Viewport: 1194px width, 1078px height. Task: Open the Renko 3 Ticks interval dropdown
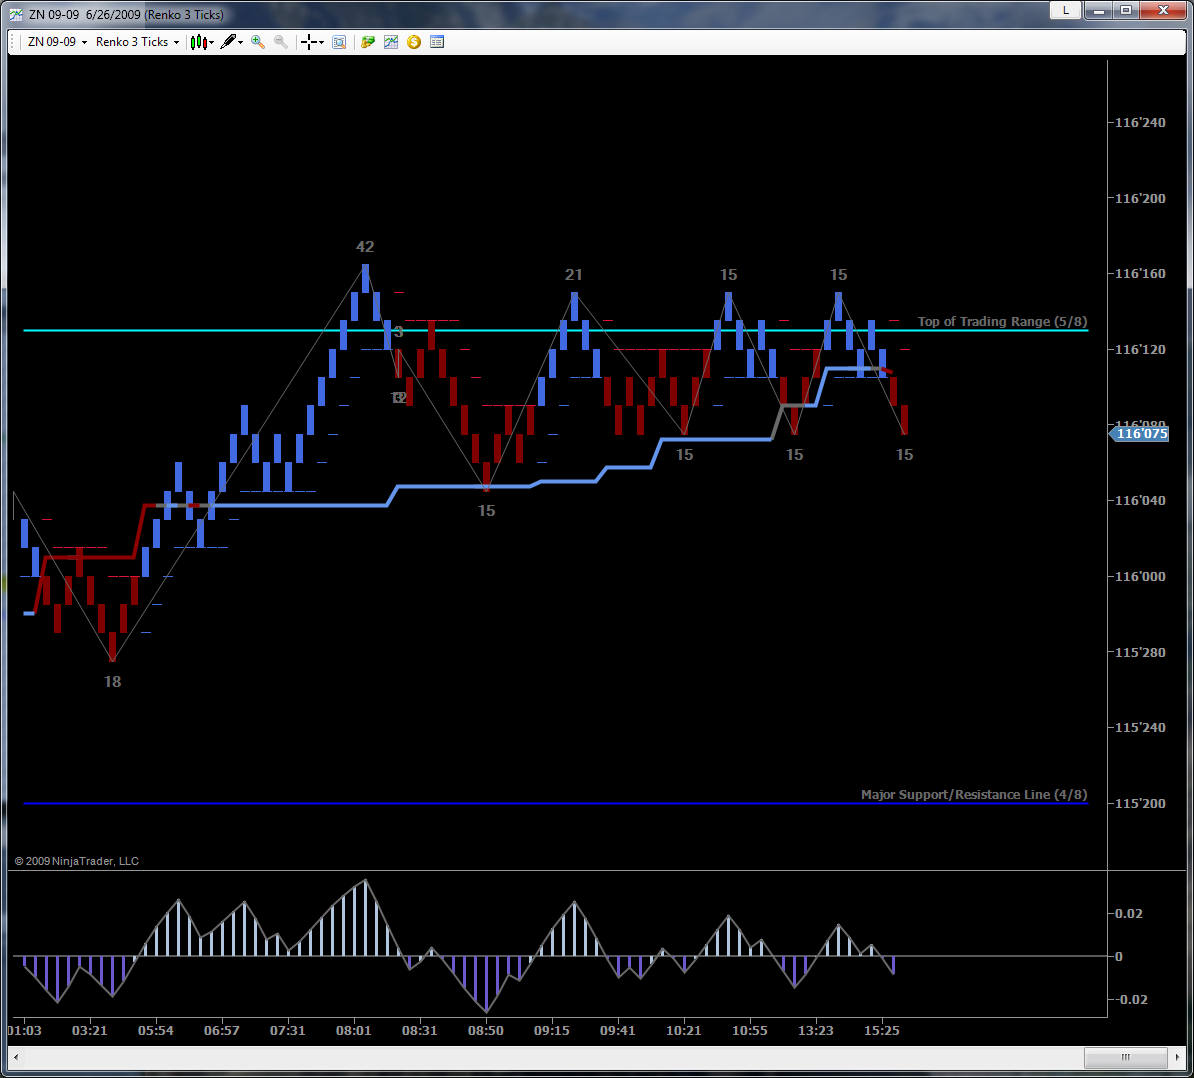point(137,42)
